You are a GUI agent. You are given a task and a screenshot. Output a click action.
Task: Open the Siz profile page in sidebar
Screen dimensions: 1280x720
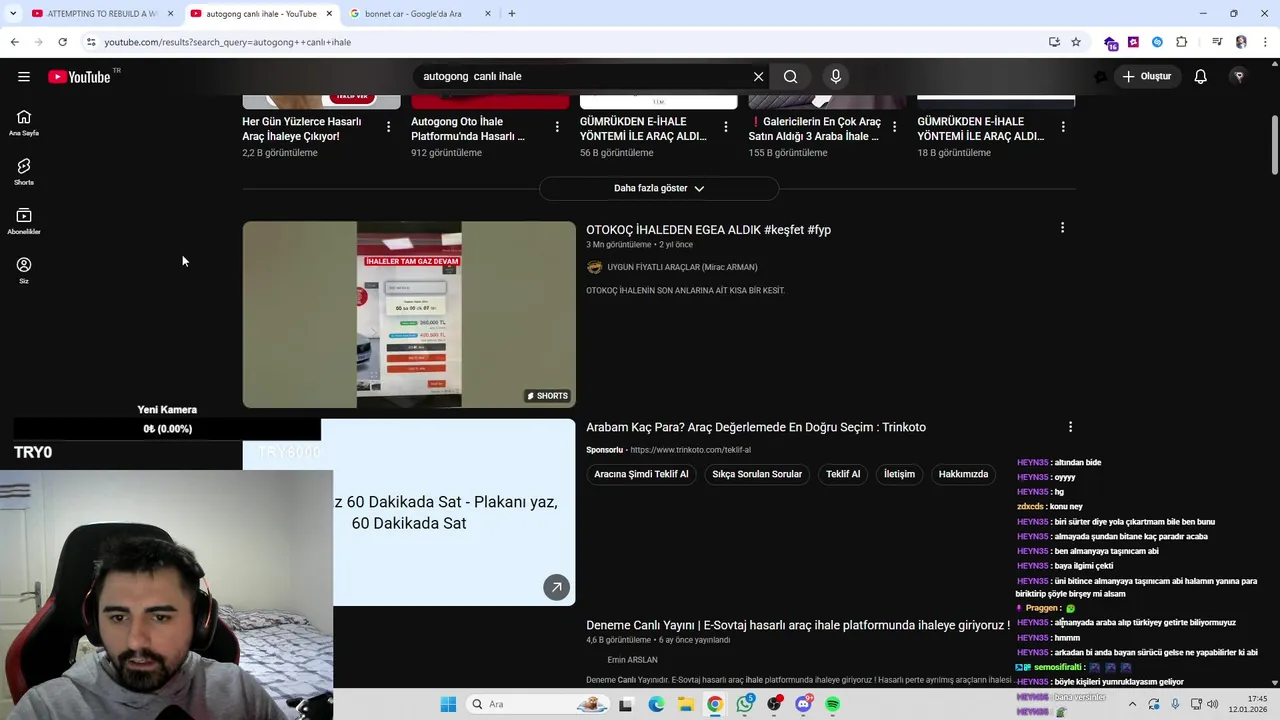tap(24, 270)
